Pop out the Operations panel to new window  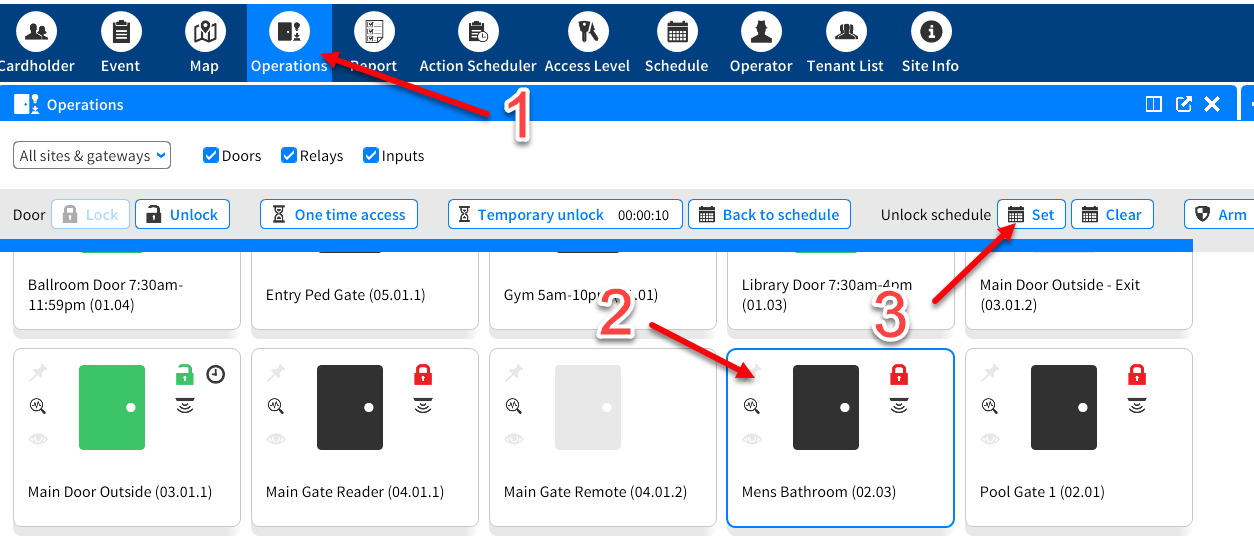point(1184,104)
